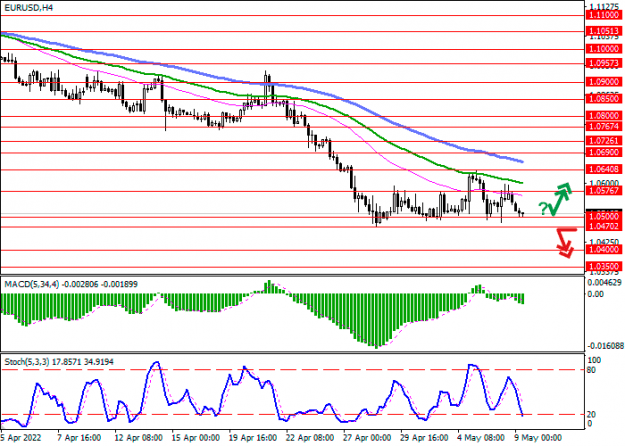Select the 29 Apr 16:00 date label
Viewport: 625px width, 446px height.
click(x=425, y=438)
